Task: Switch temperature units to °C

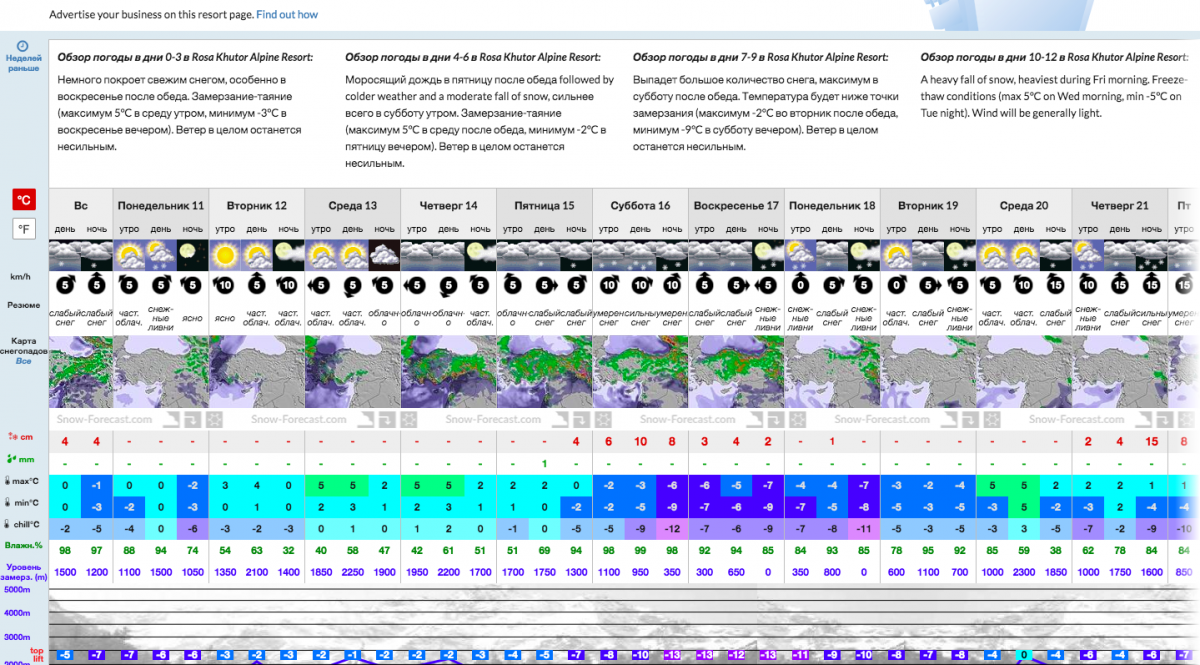Action: [24, 200]
